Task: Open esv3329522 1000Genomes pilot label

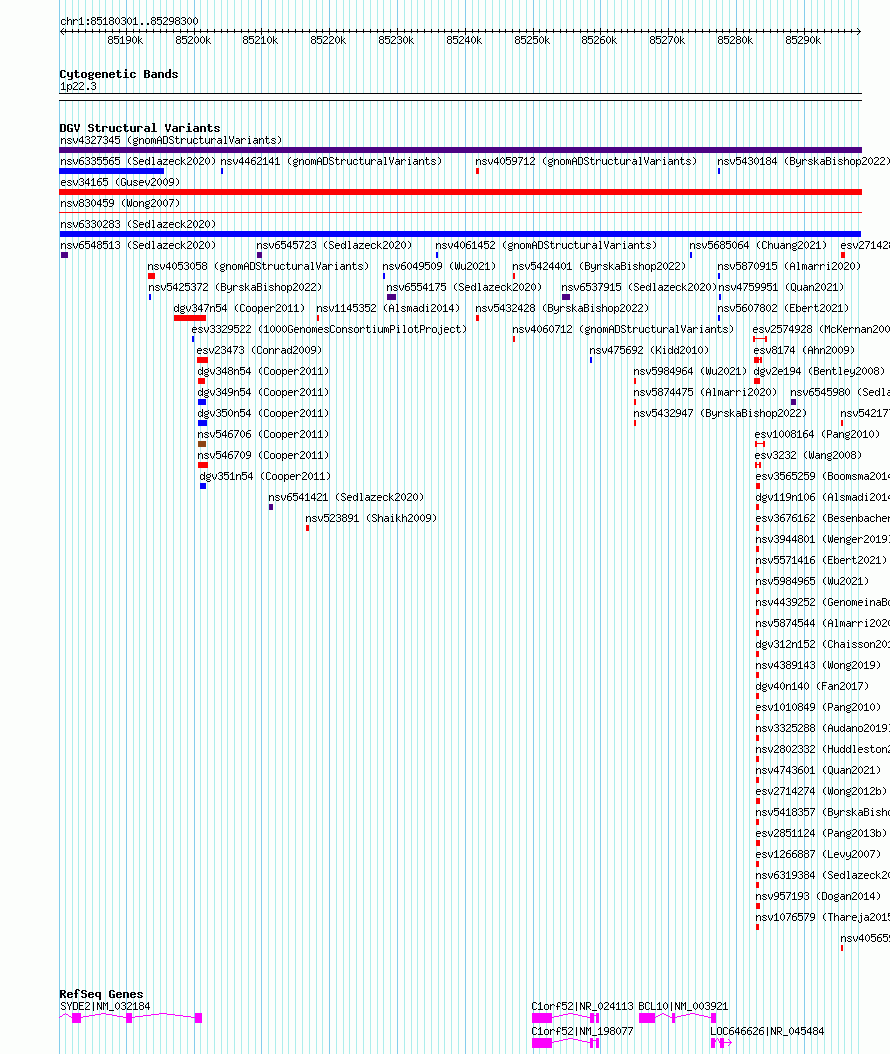Action: tap(329, 329)
